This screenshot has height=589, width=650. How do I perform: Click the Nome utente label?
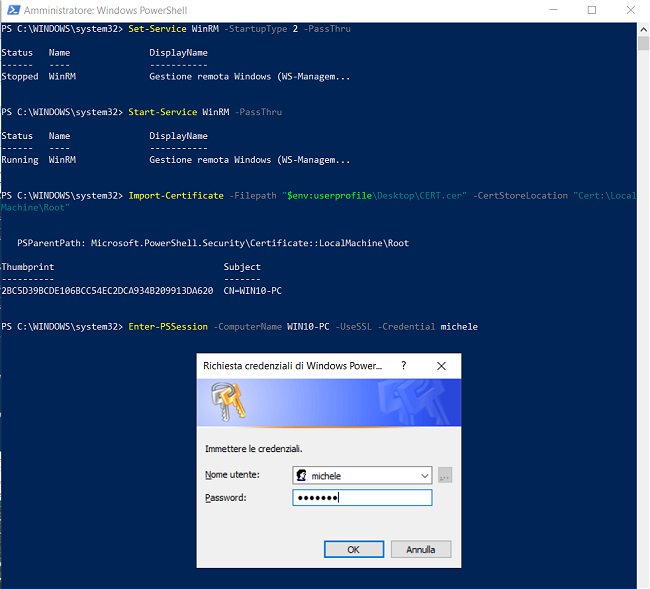[228, 476]
